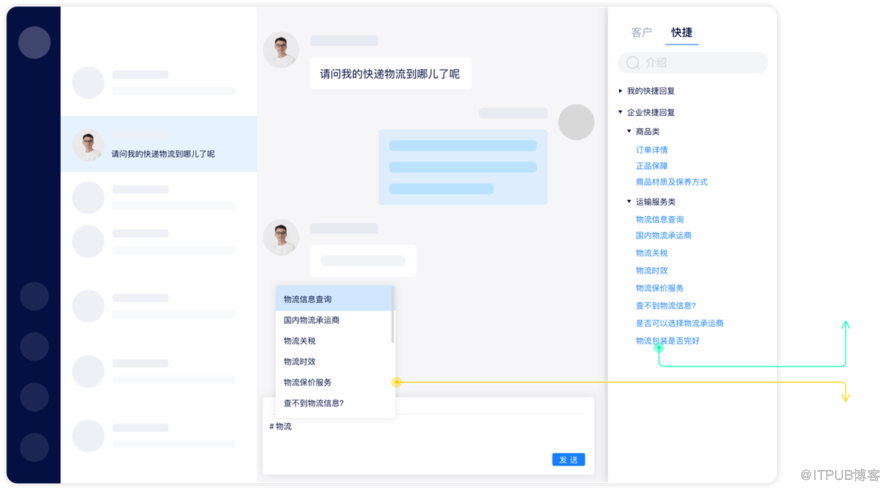Pick 物流保价服务 from the suggestion popup
This screenshot has width=890, height=490.
307,382
